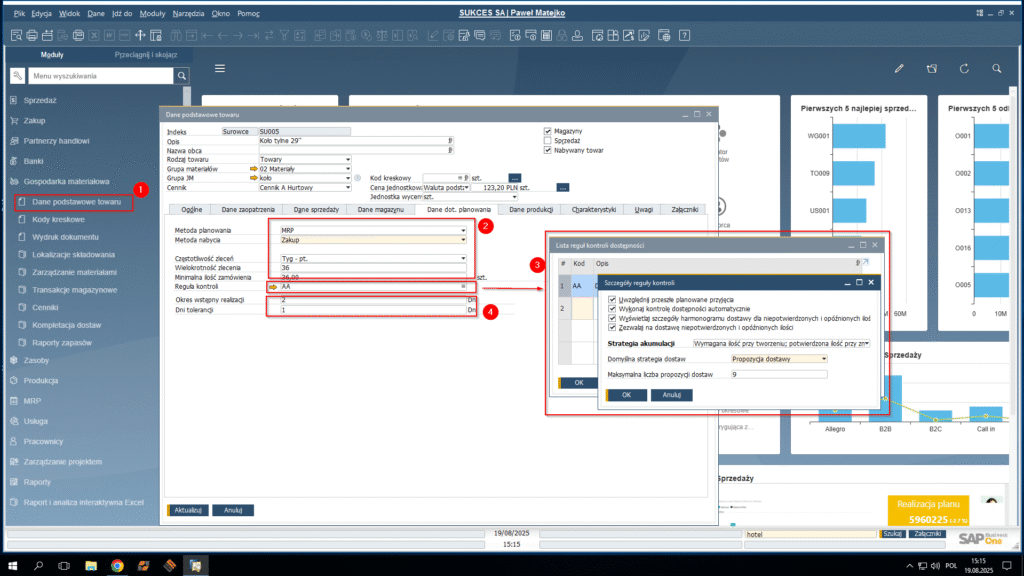Click the Windows Start button
1024x576 pixels.
pyautogui.click(x=12, y=566)
